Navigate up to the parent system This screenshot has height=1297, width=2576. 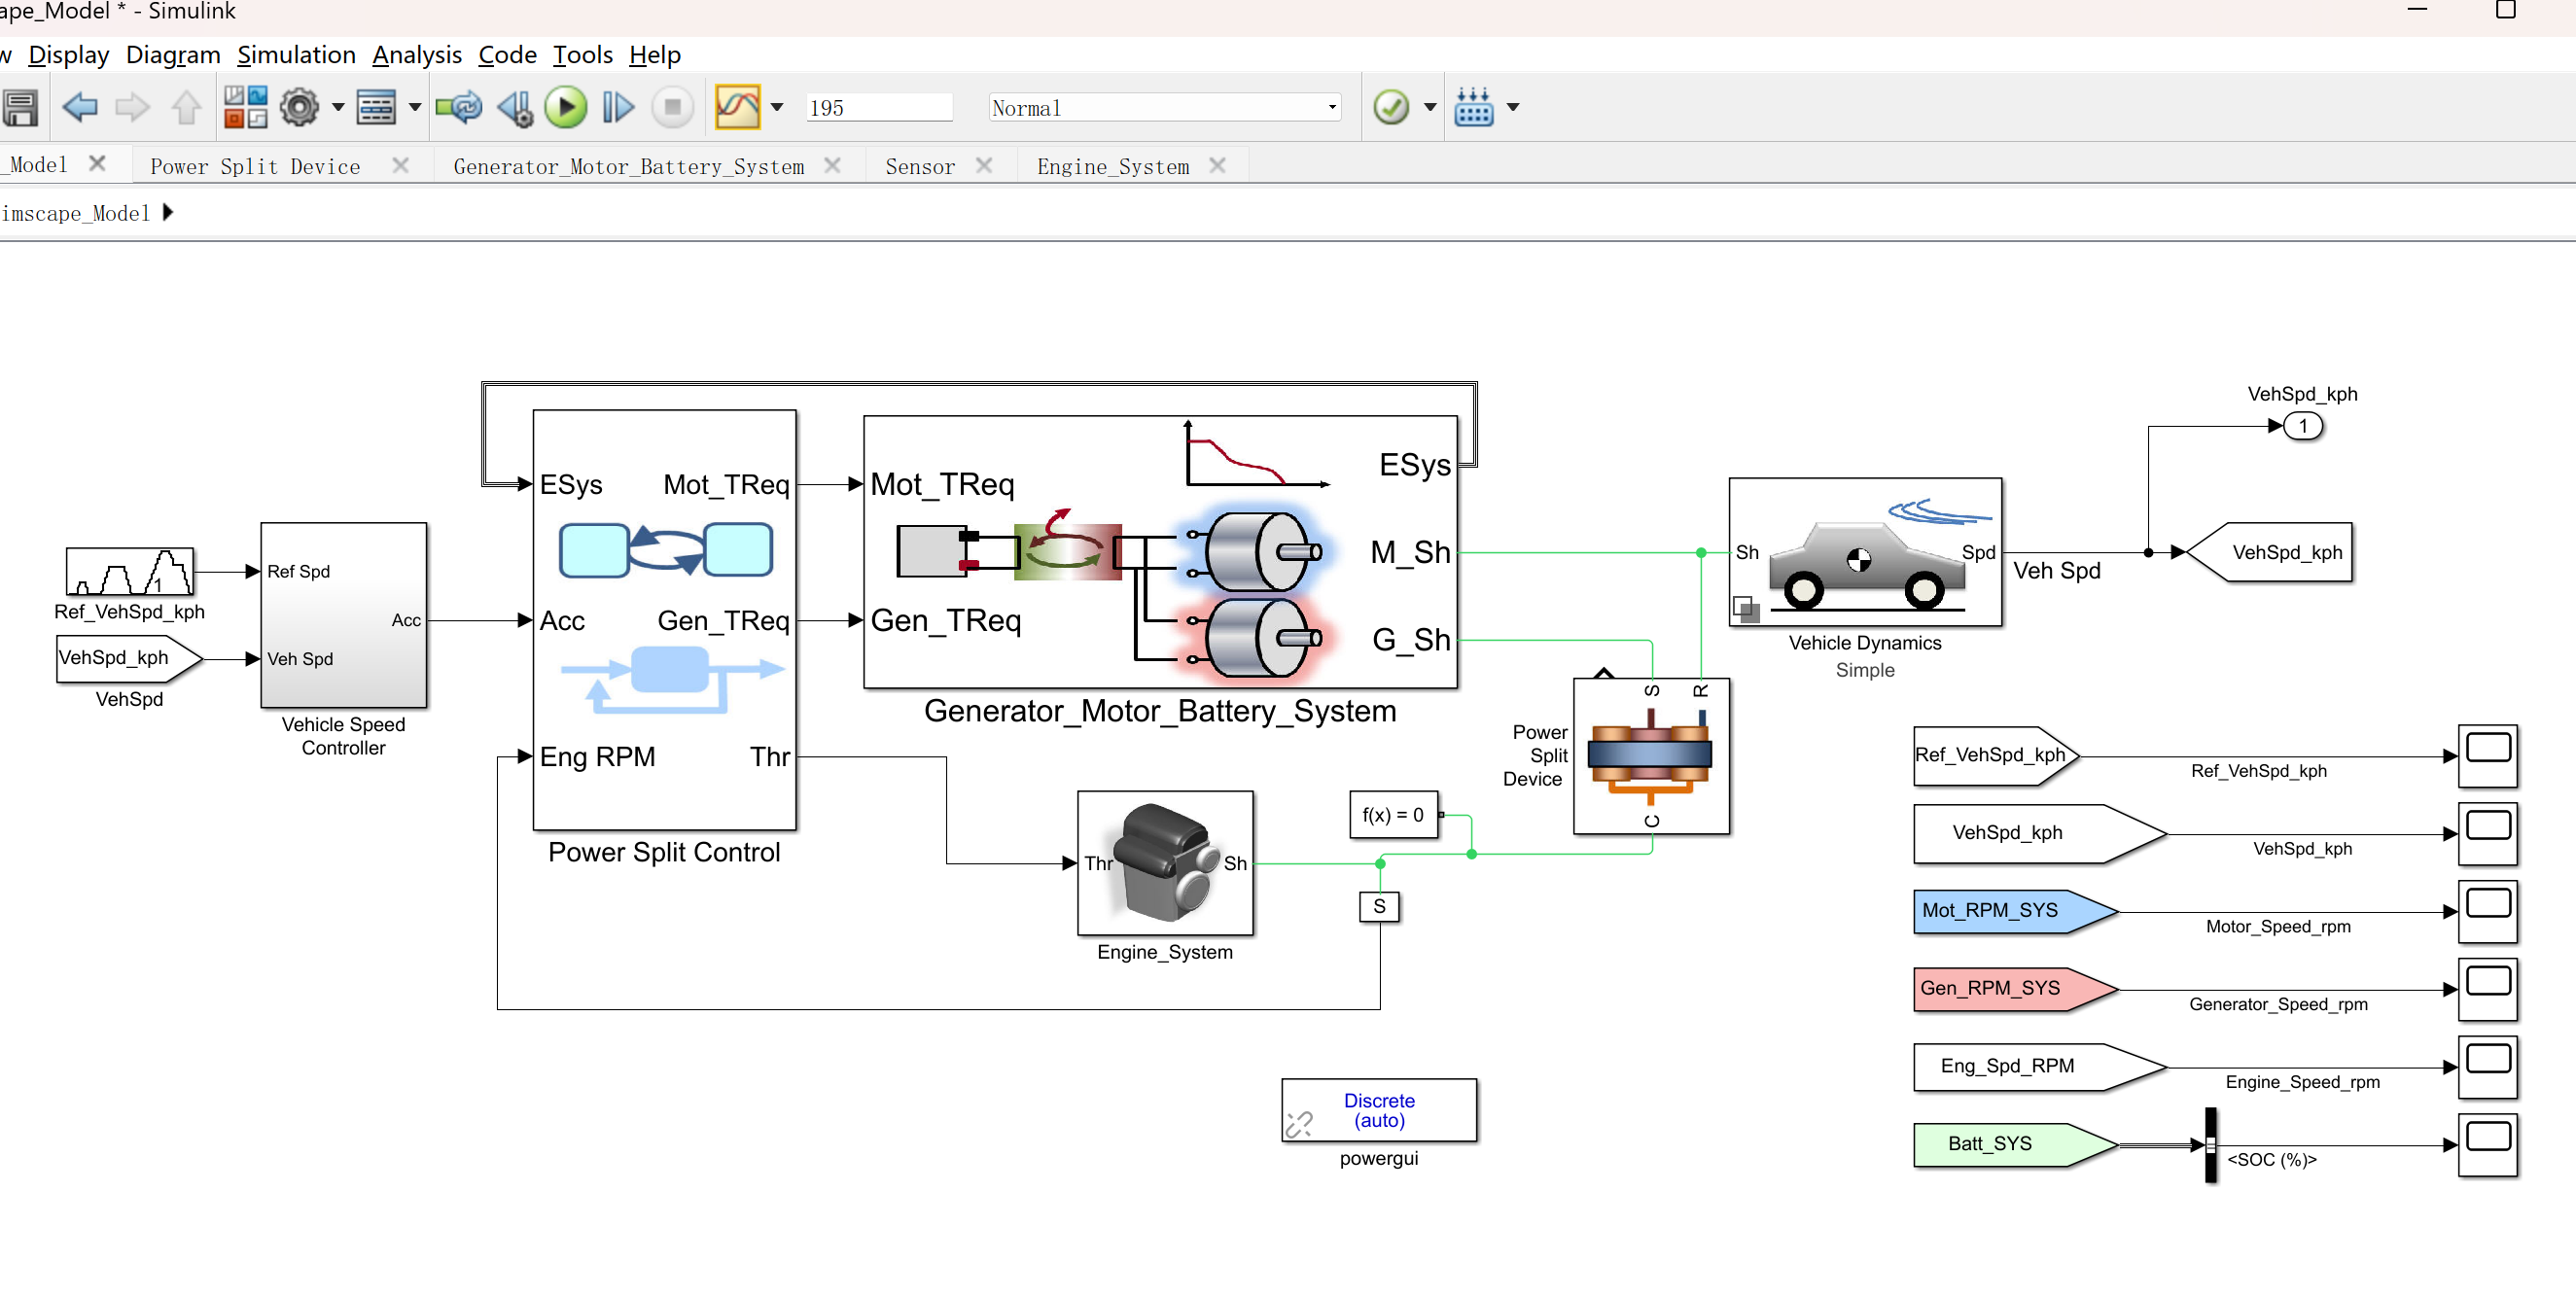pyautogui.click(x=186, y=107)
